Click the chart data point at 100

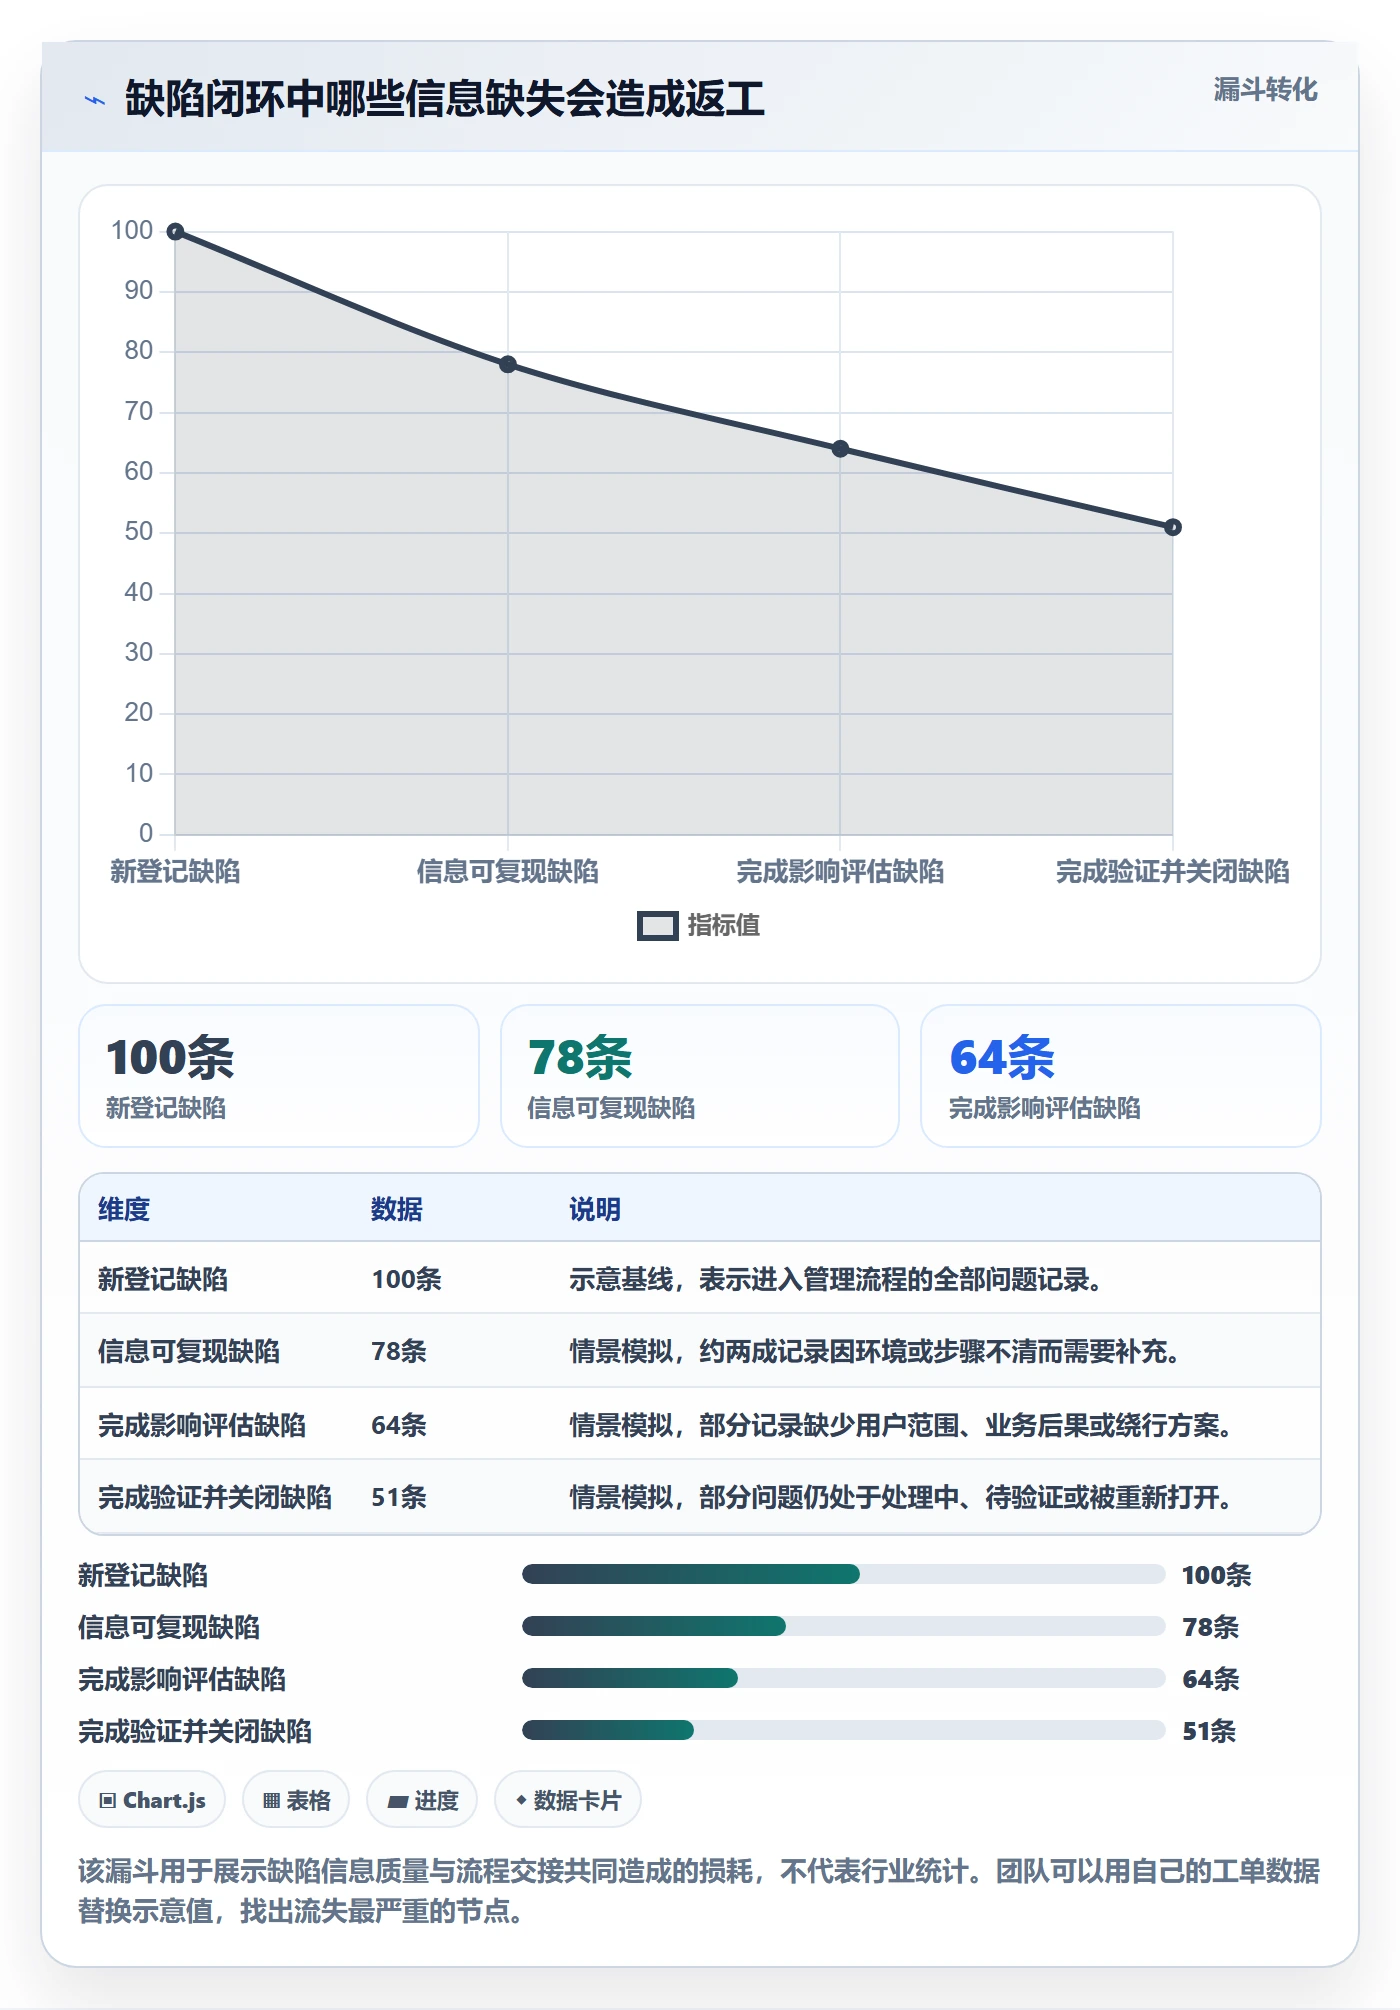click(x=175, y=232)
